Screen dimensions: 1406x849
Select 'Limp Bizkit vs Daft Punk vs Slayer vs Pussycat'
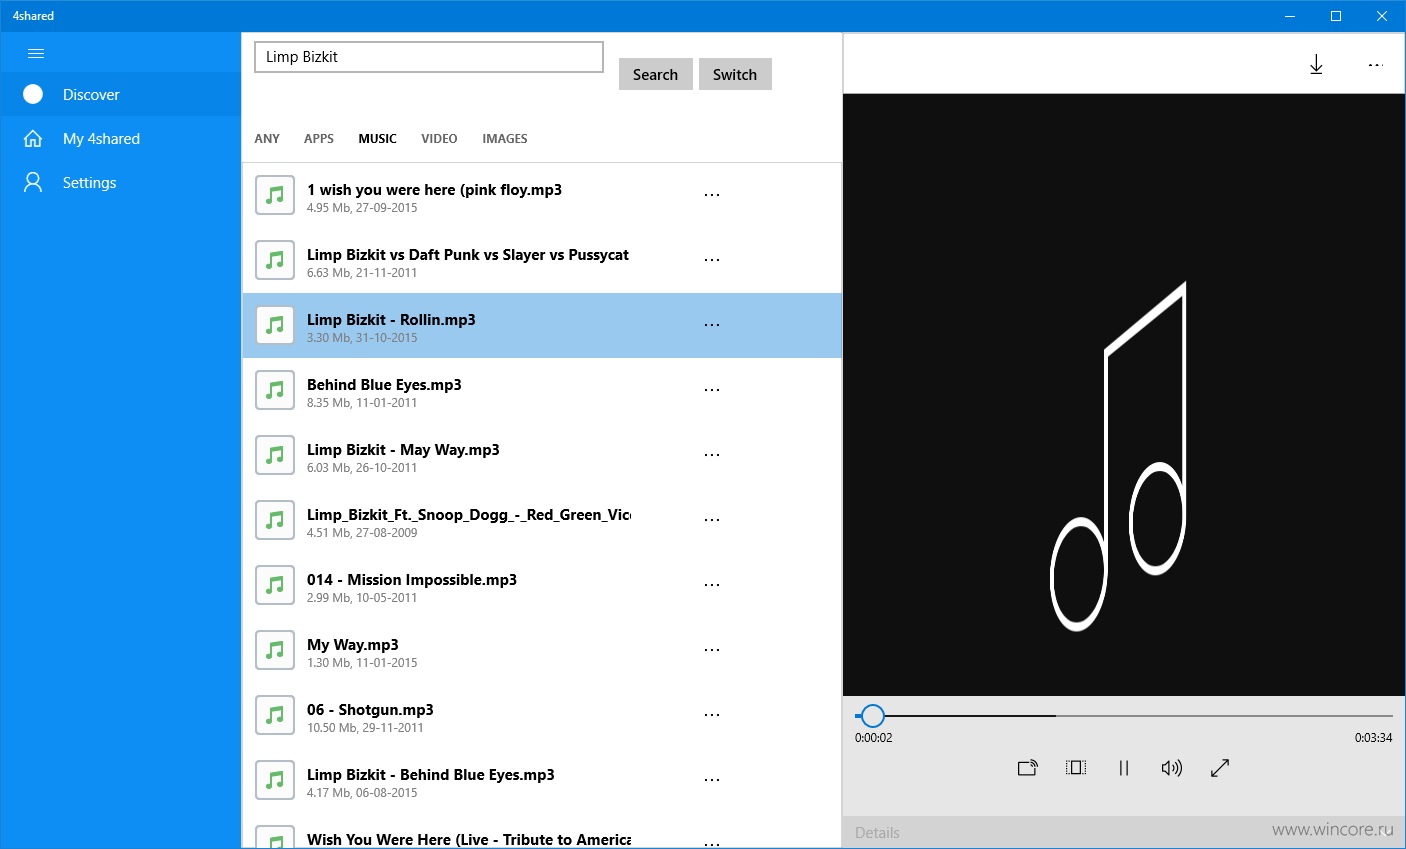(x=542, y=260)
